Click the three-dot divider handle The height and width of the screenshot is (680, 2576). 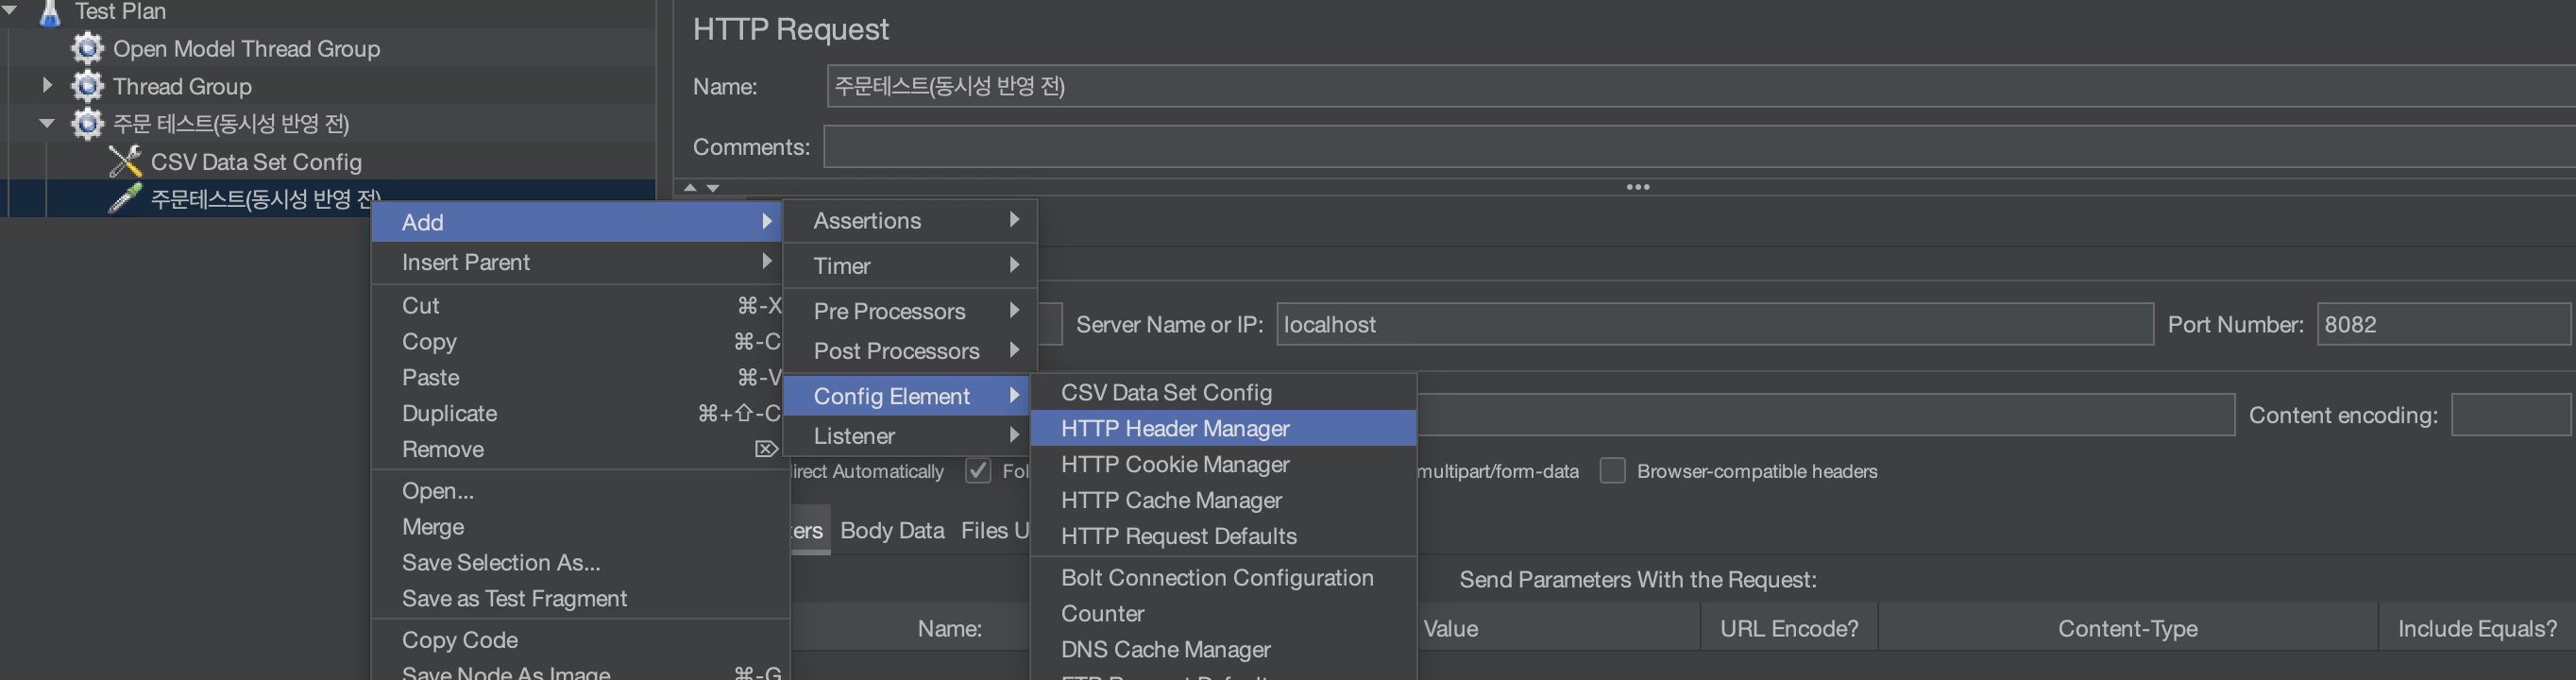coord(1638,187)
